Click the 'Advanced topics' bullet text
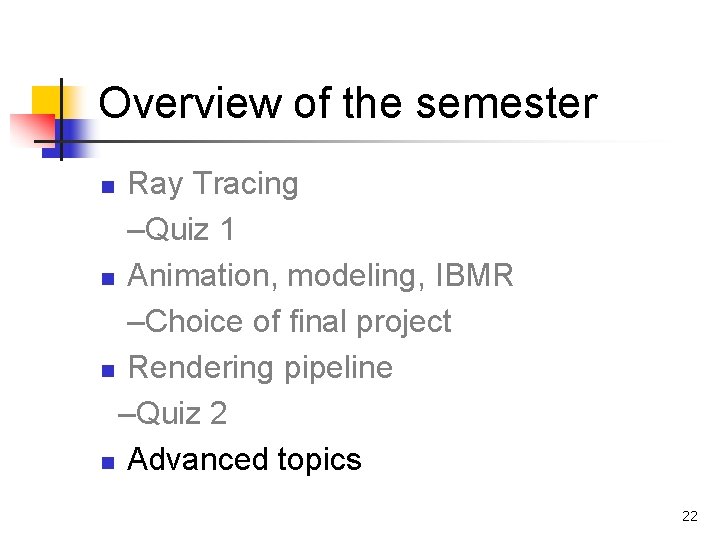720x540 pixels. (x=244, y=460)
